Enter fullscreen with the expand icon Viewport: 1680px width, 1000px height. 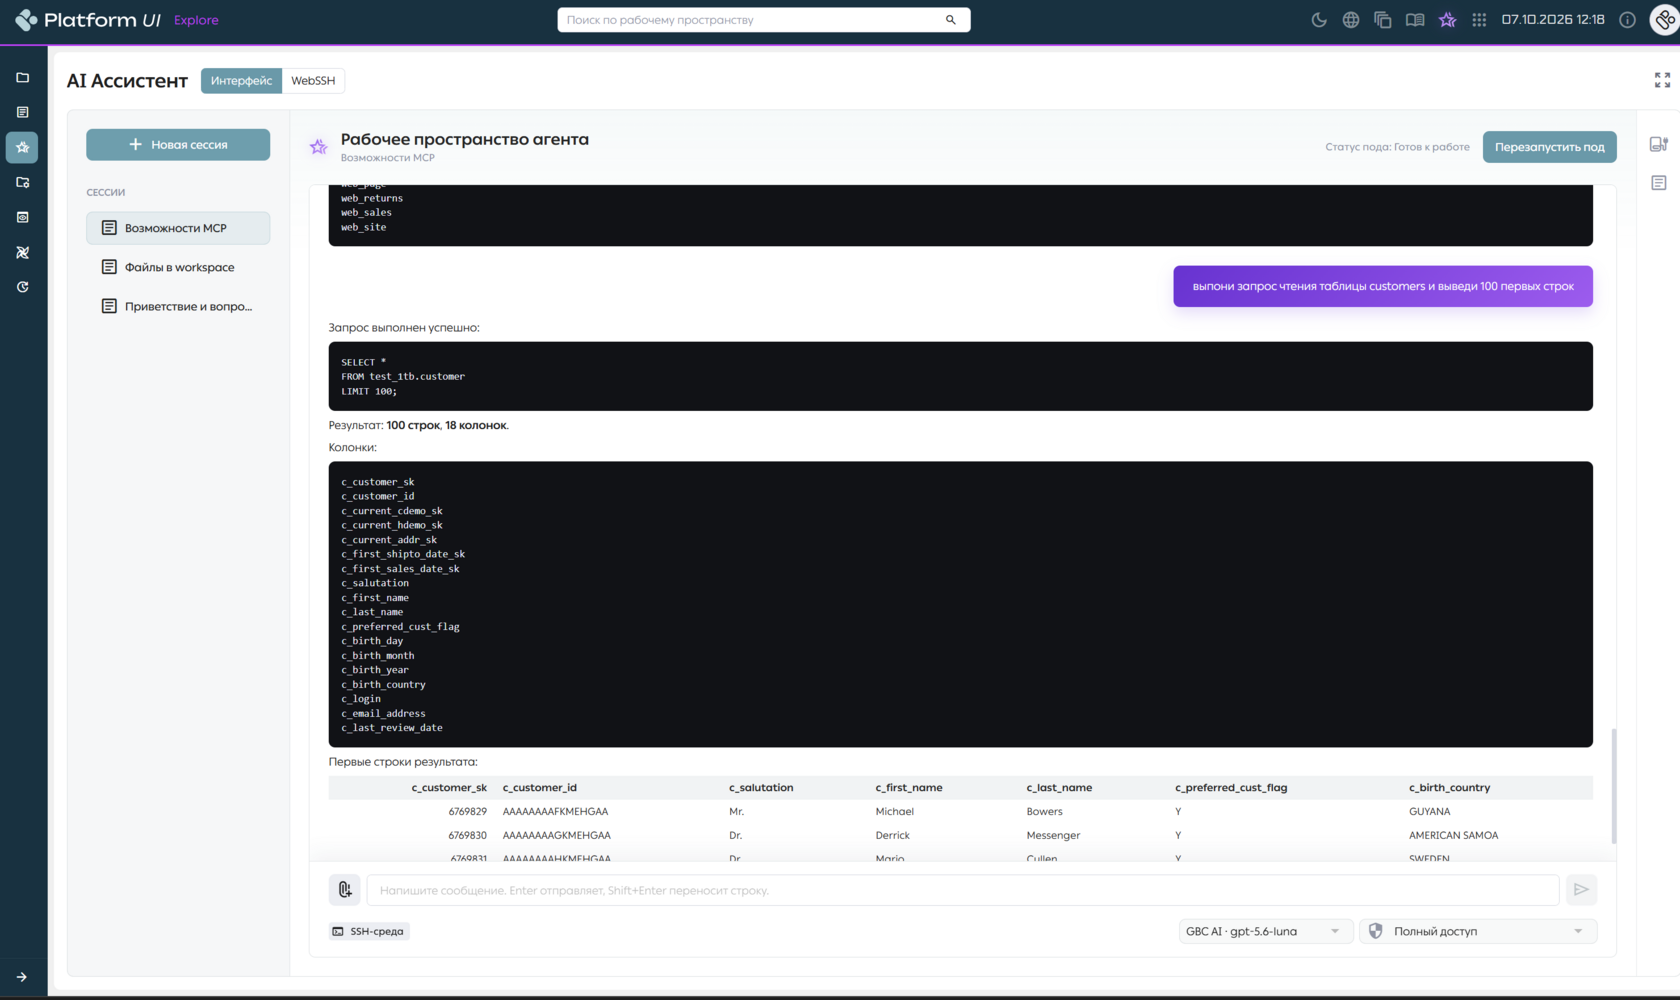pyautogui.click(x=1662, y=80)
